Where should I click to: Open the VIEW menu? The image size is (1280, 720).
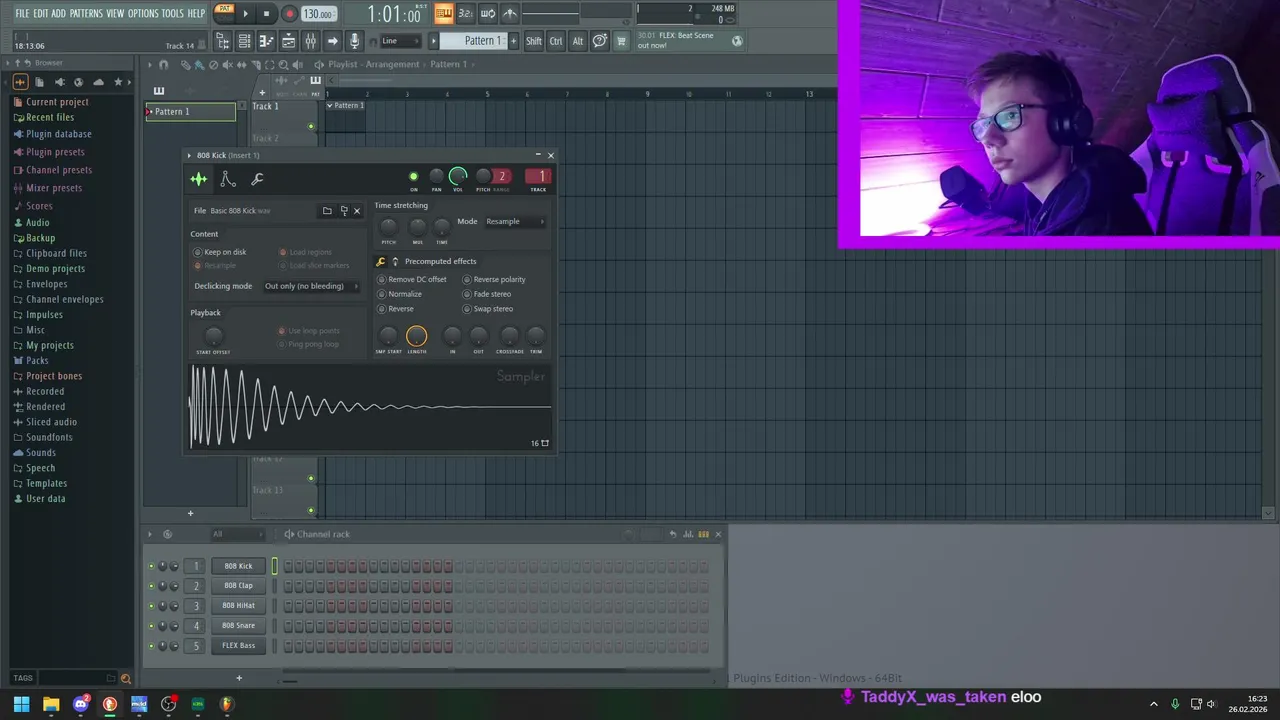tap(116, 14)
